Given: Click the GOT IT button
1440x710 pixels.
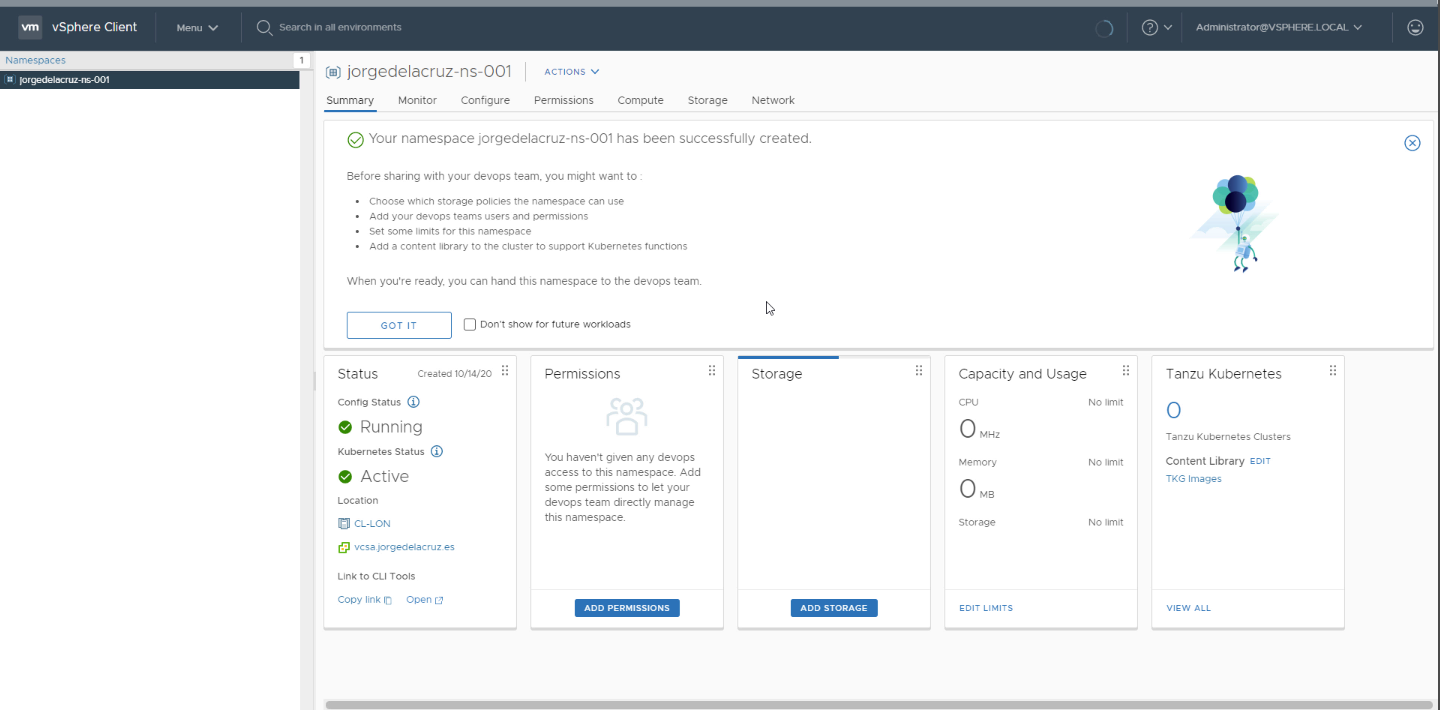Looking at the screenshot, I should coord(399,325).
